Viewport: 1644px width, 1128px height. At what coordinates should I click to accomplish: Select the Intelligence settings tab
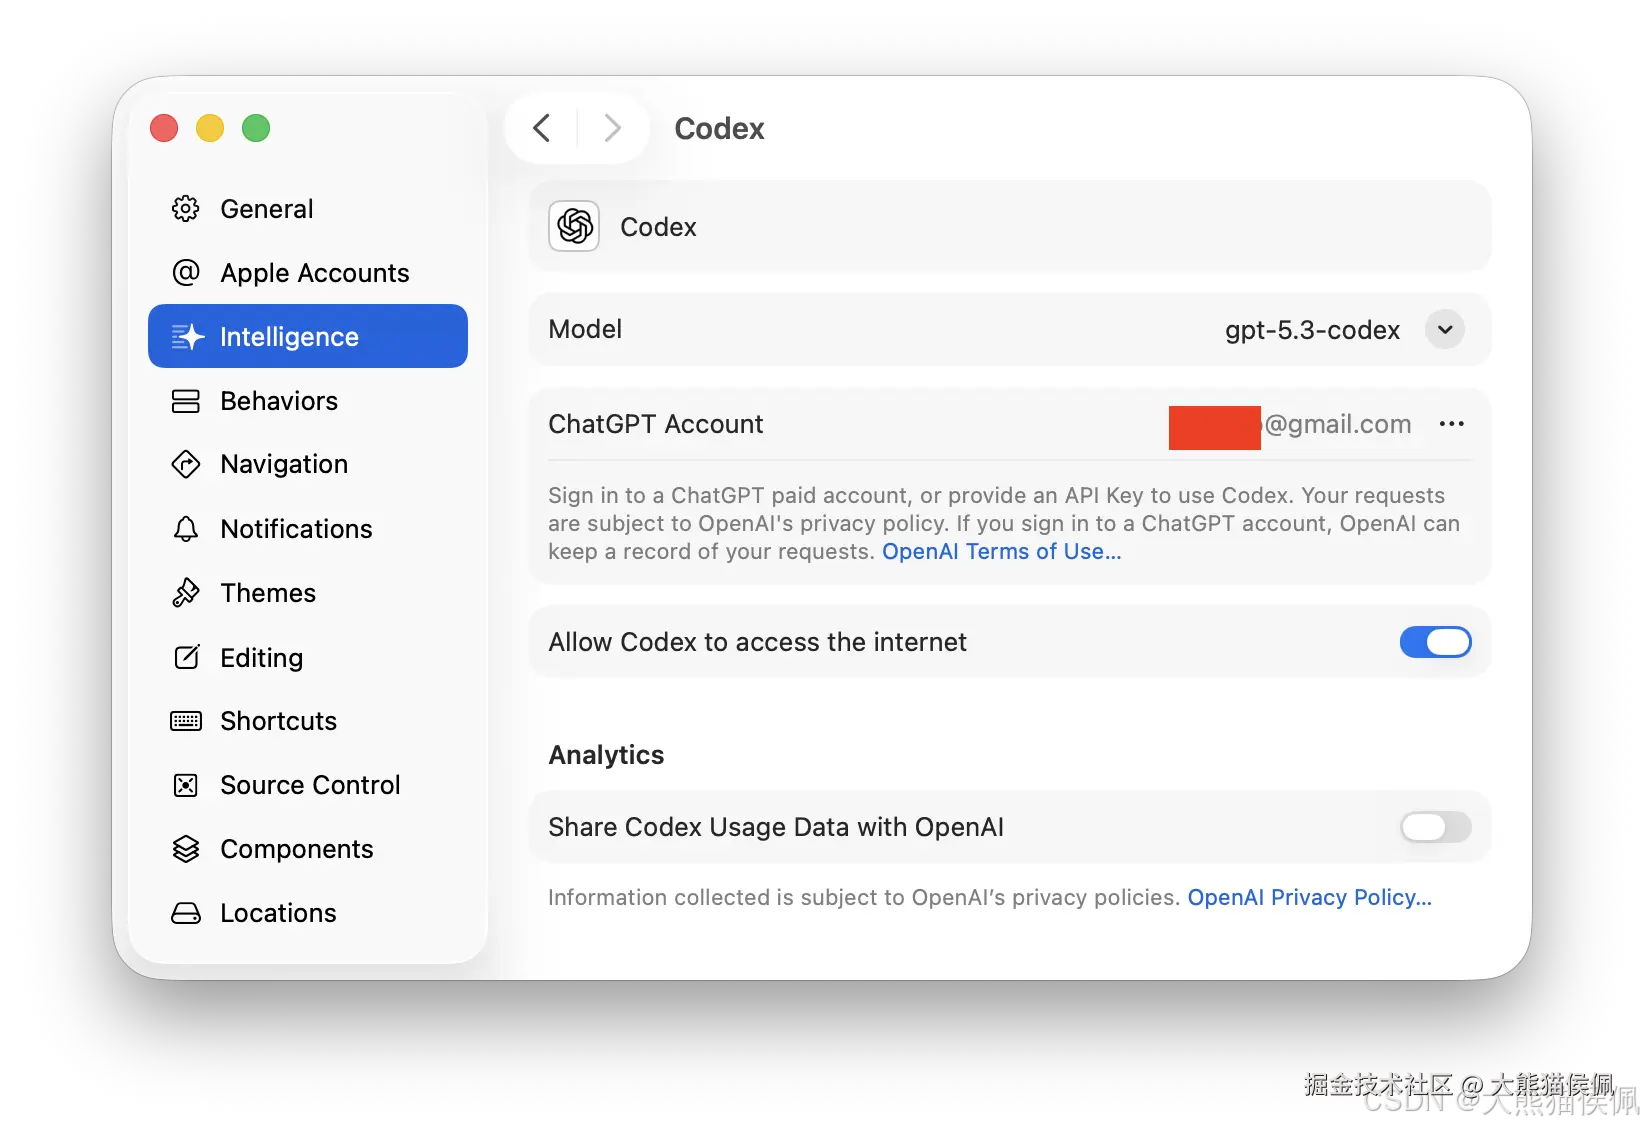[x=308, y=337]
